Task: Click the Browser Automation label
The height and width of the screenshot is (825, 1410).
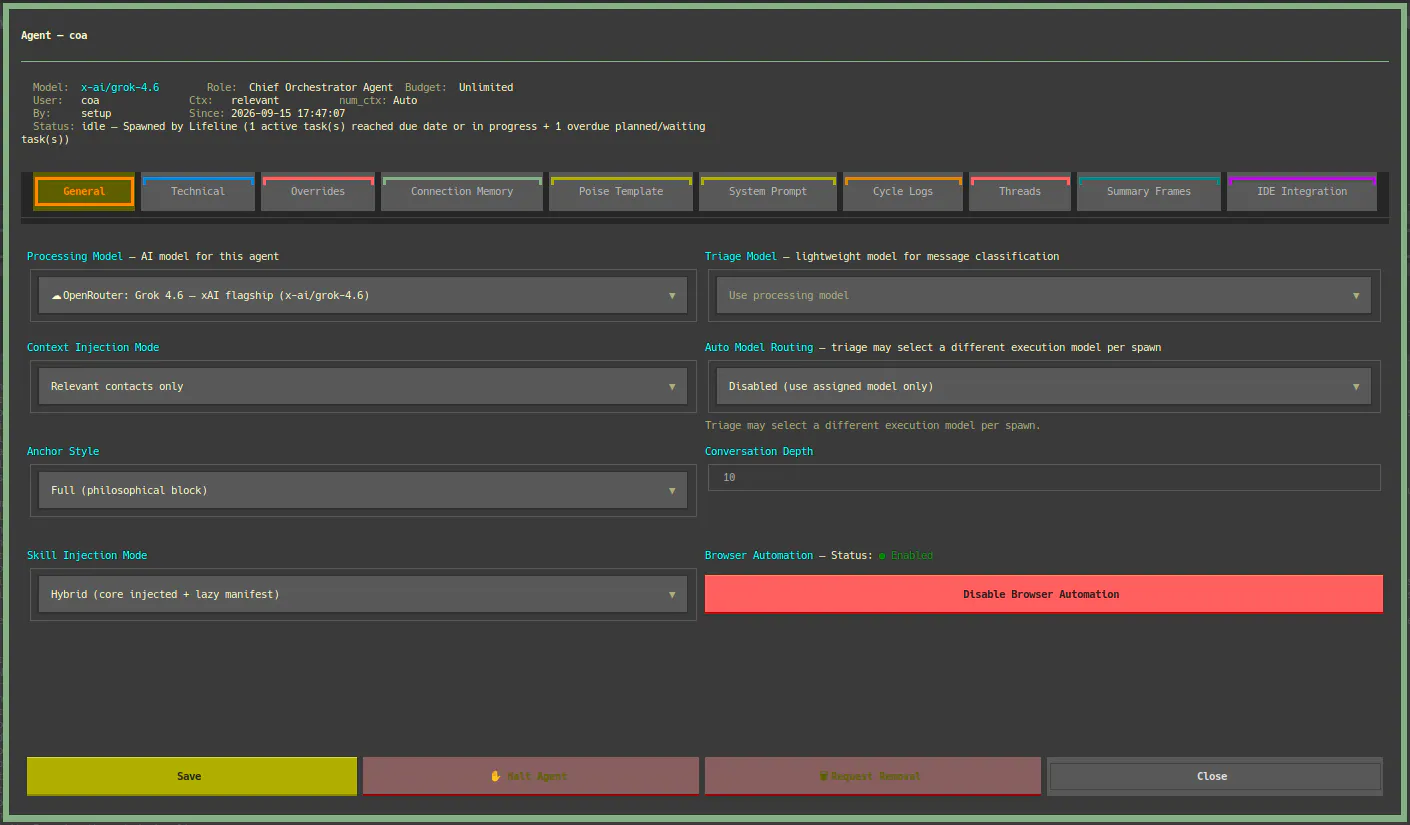Action: click(759, 555)
